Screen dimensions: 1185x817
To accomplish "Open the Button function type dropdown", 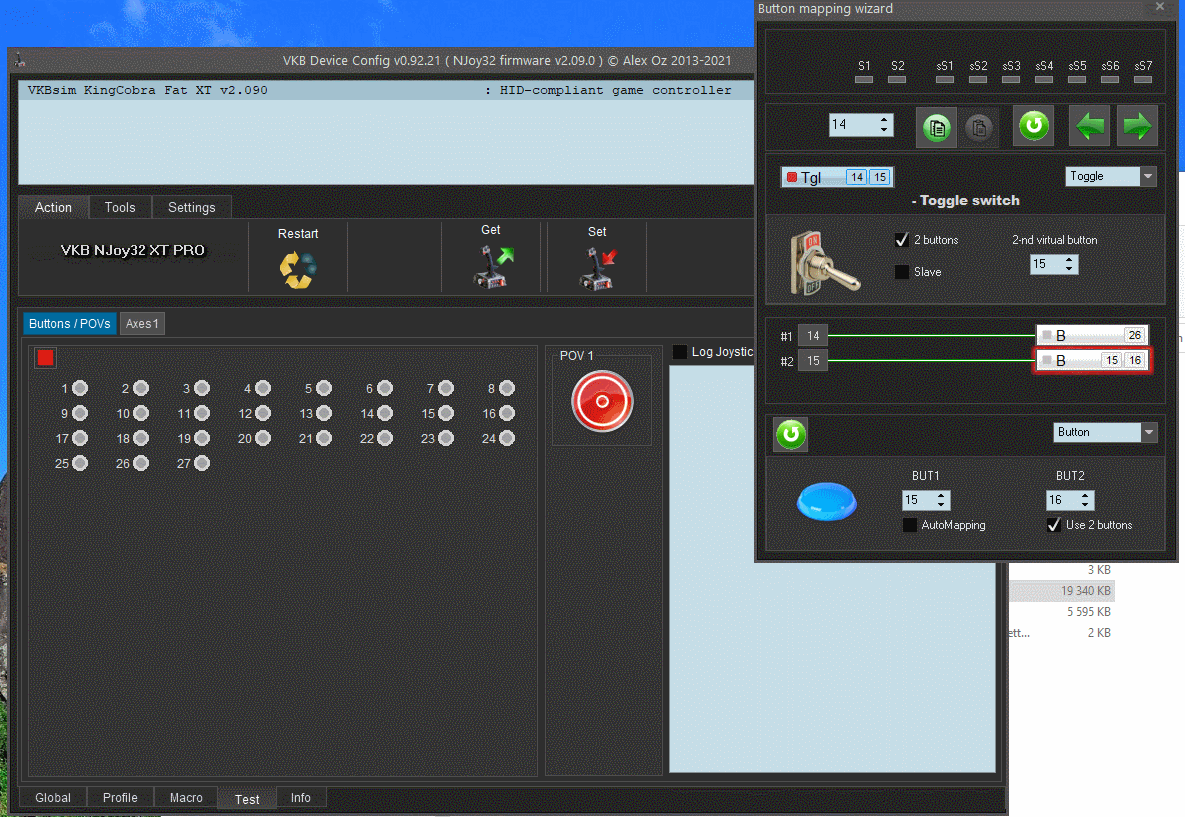I will click(x=1149, y=432).
